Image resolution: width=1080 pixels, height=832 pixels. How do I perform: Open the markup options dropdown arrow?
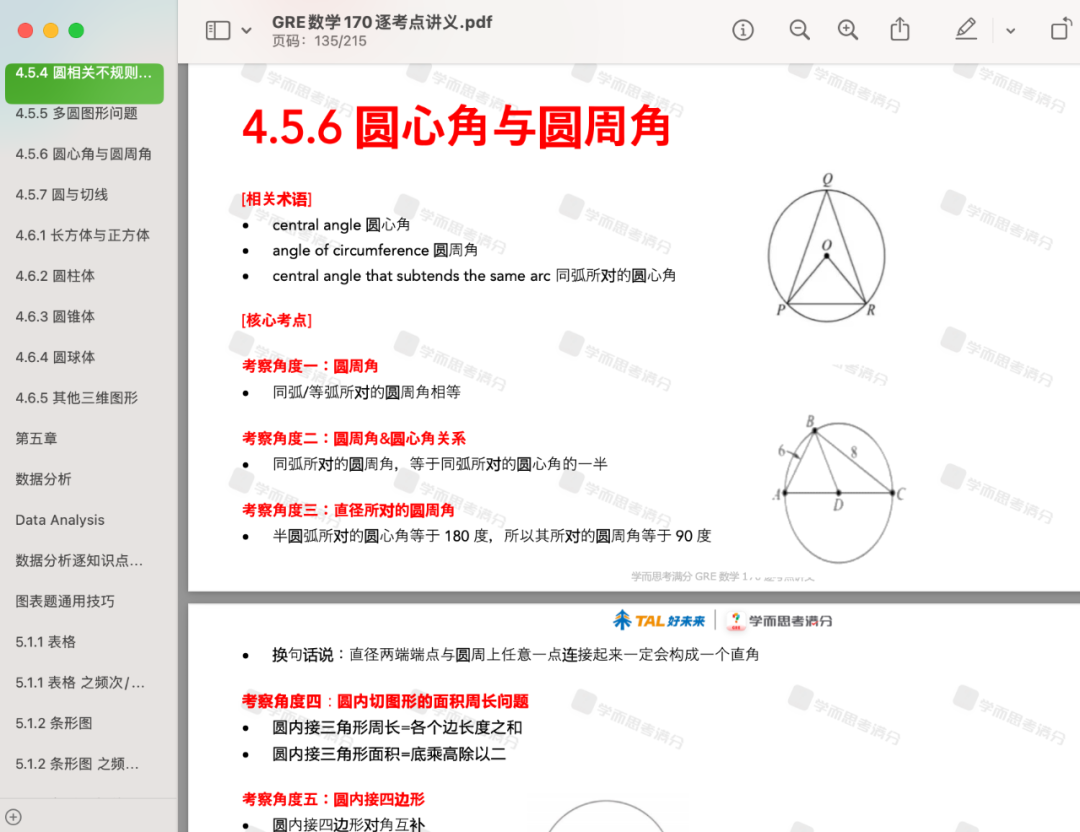(x=1010, y=31)
